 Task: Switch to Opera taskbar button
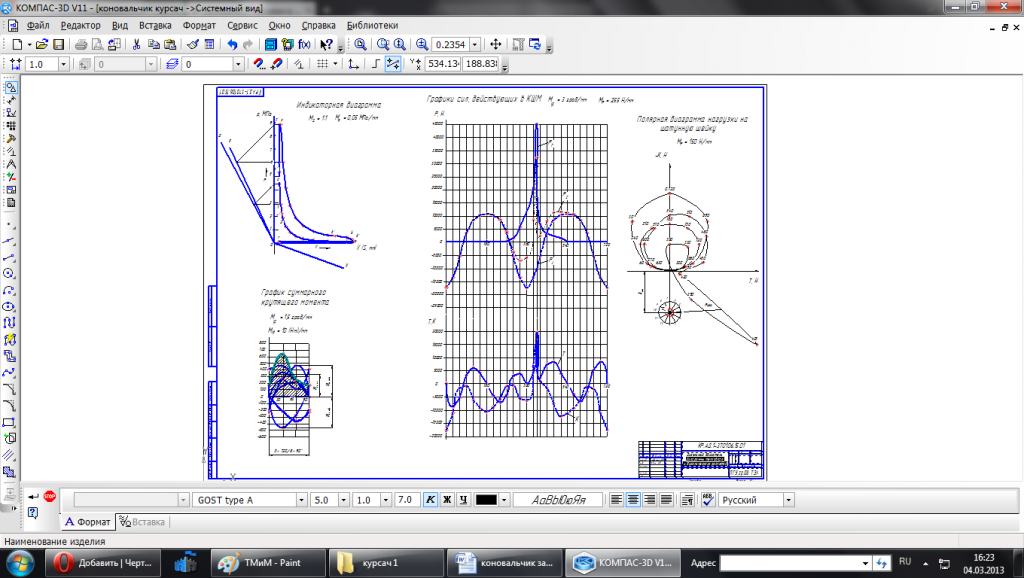(102, 562)
